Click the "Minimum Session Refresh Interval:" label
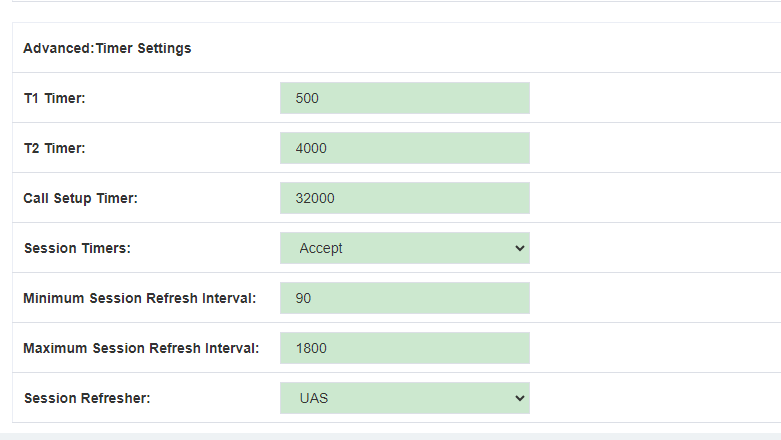Image resolution: width=781 pixels, height=440 pixels. [139, 298]
